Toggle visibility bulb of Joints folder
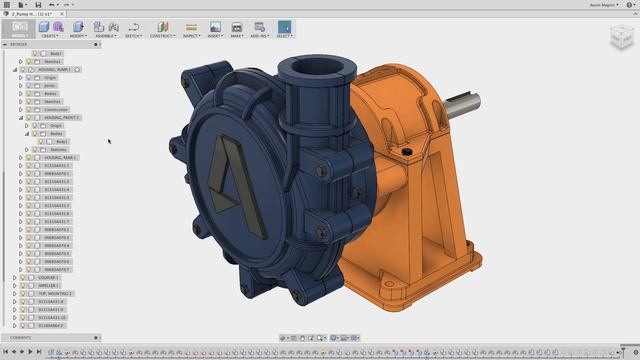Viewport: 640px width, 360px height. click(29, 86)
